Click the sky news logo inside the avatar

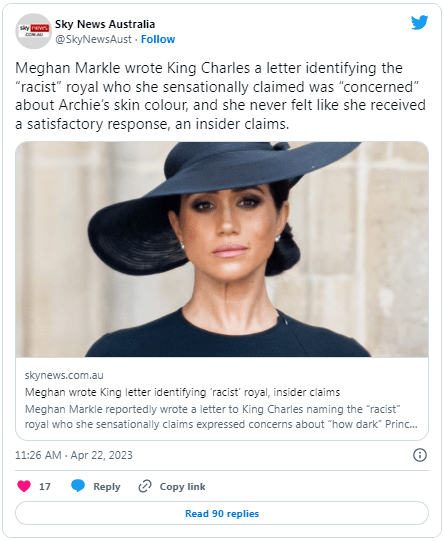pos(33,30)
